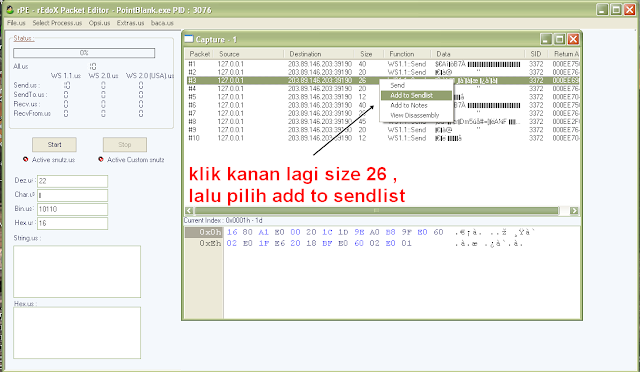Open the Select Process.us menu

pos(57,23)
